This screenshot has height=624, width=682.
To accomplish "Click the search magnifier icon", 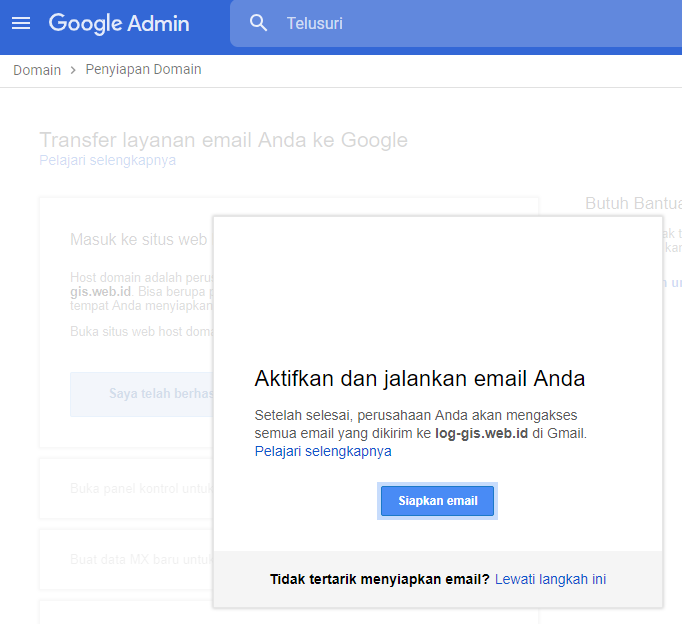I will click(x=258, y=23).
